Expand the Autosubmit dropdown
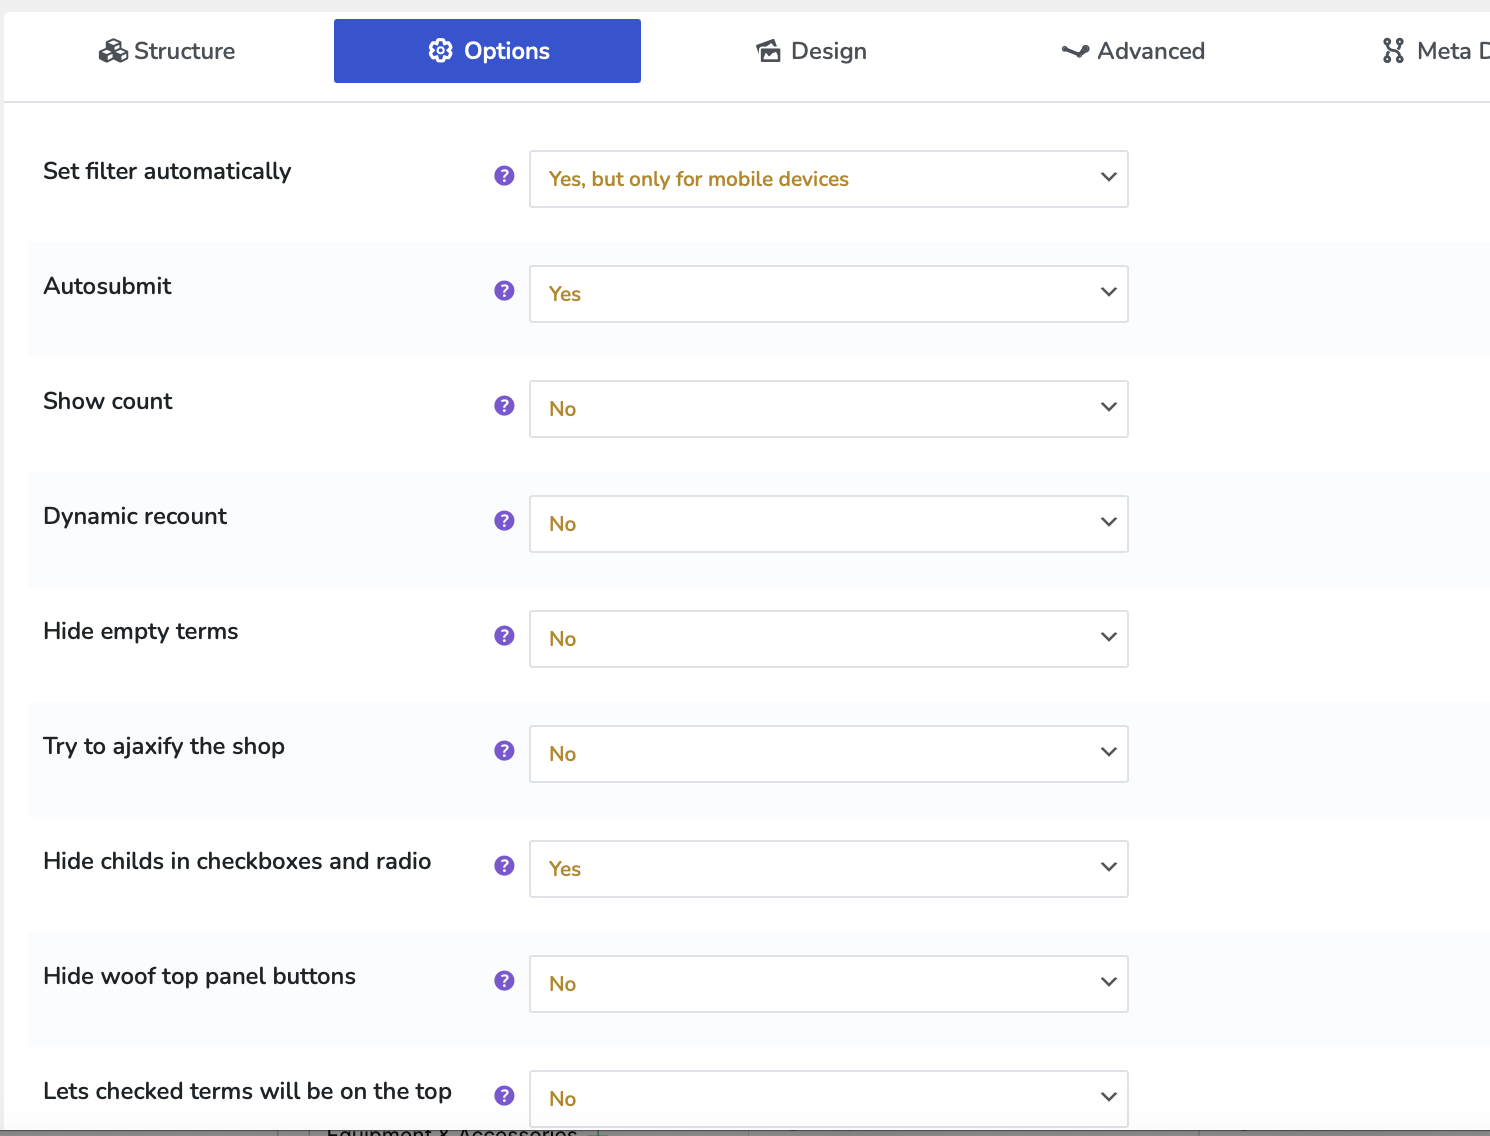This screenshot has width=1490, height=1136. [x=828, y=294]
